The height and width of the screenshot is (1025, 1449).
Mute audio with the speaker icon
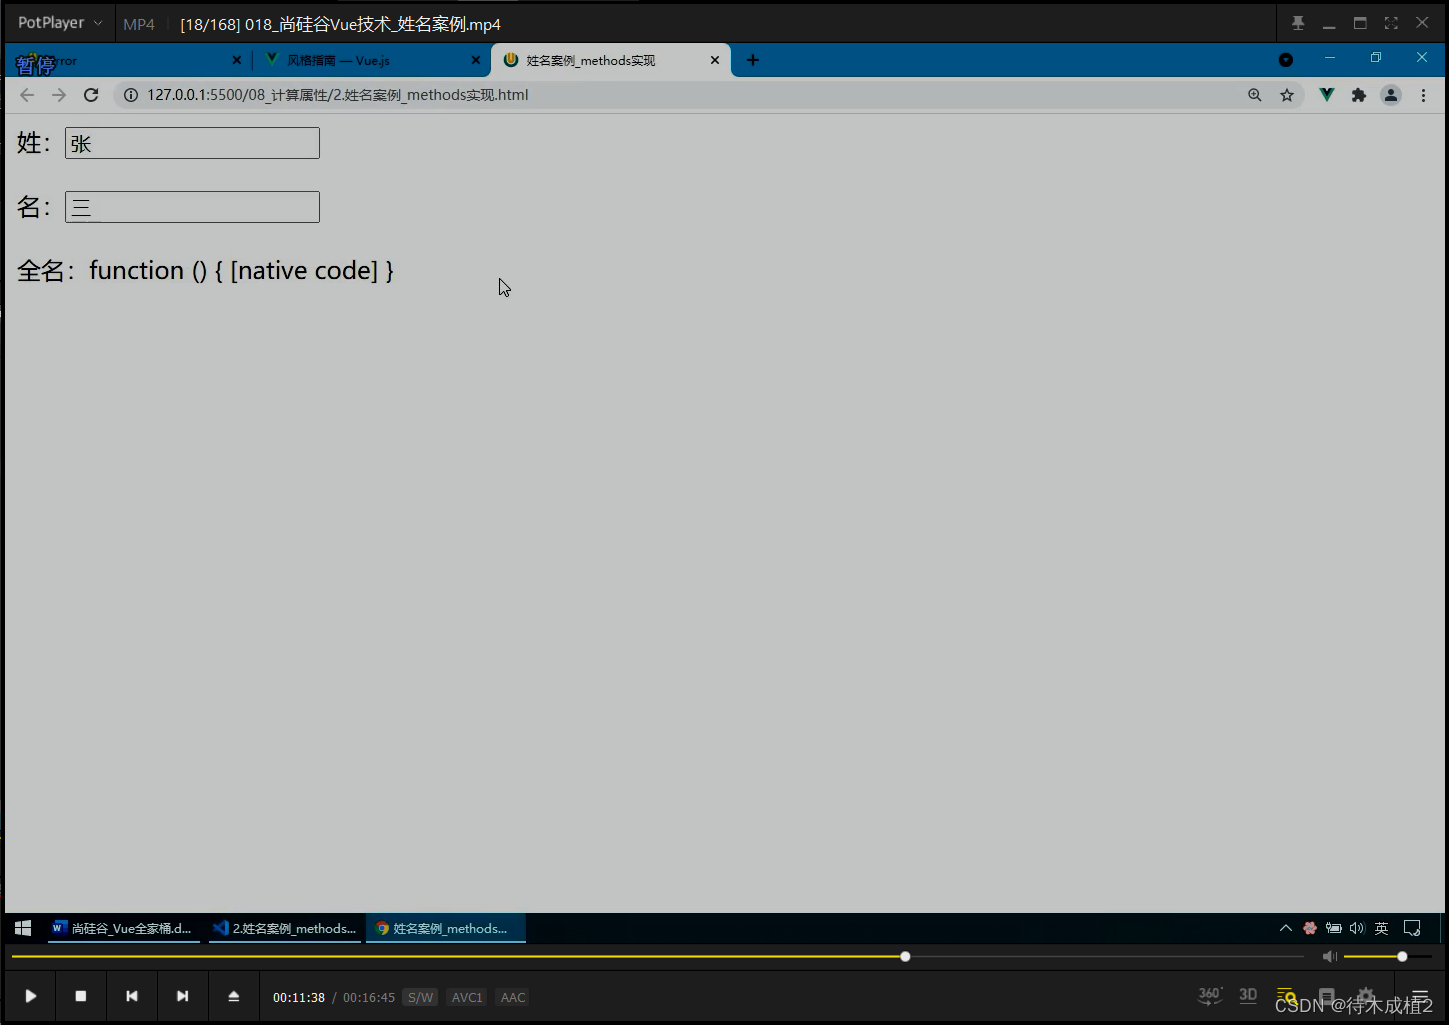pos(1330,957)
